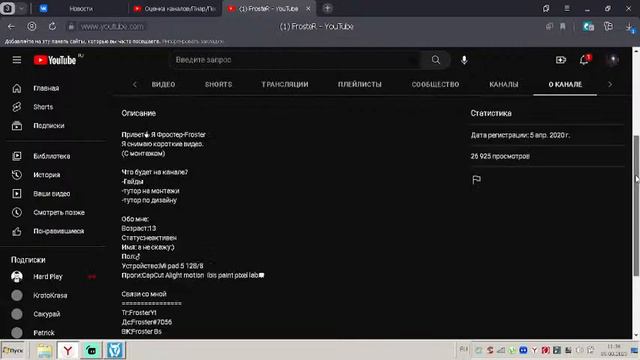This screenshot has width=640, height=360.
Task: Go to the YouTube logo home link
Action: coord(55,60)
